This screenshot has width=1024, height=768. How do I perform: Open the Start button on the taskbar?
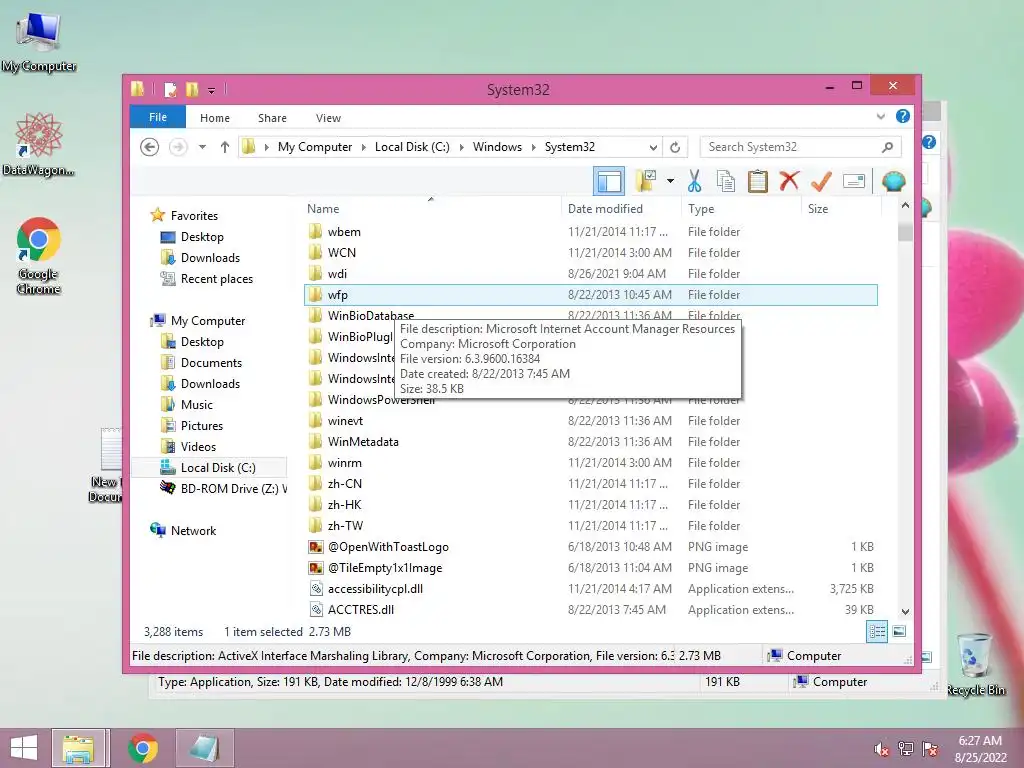click(24, 748)
